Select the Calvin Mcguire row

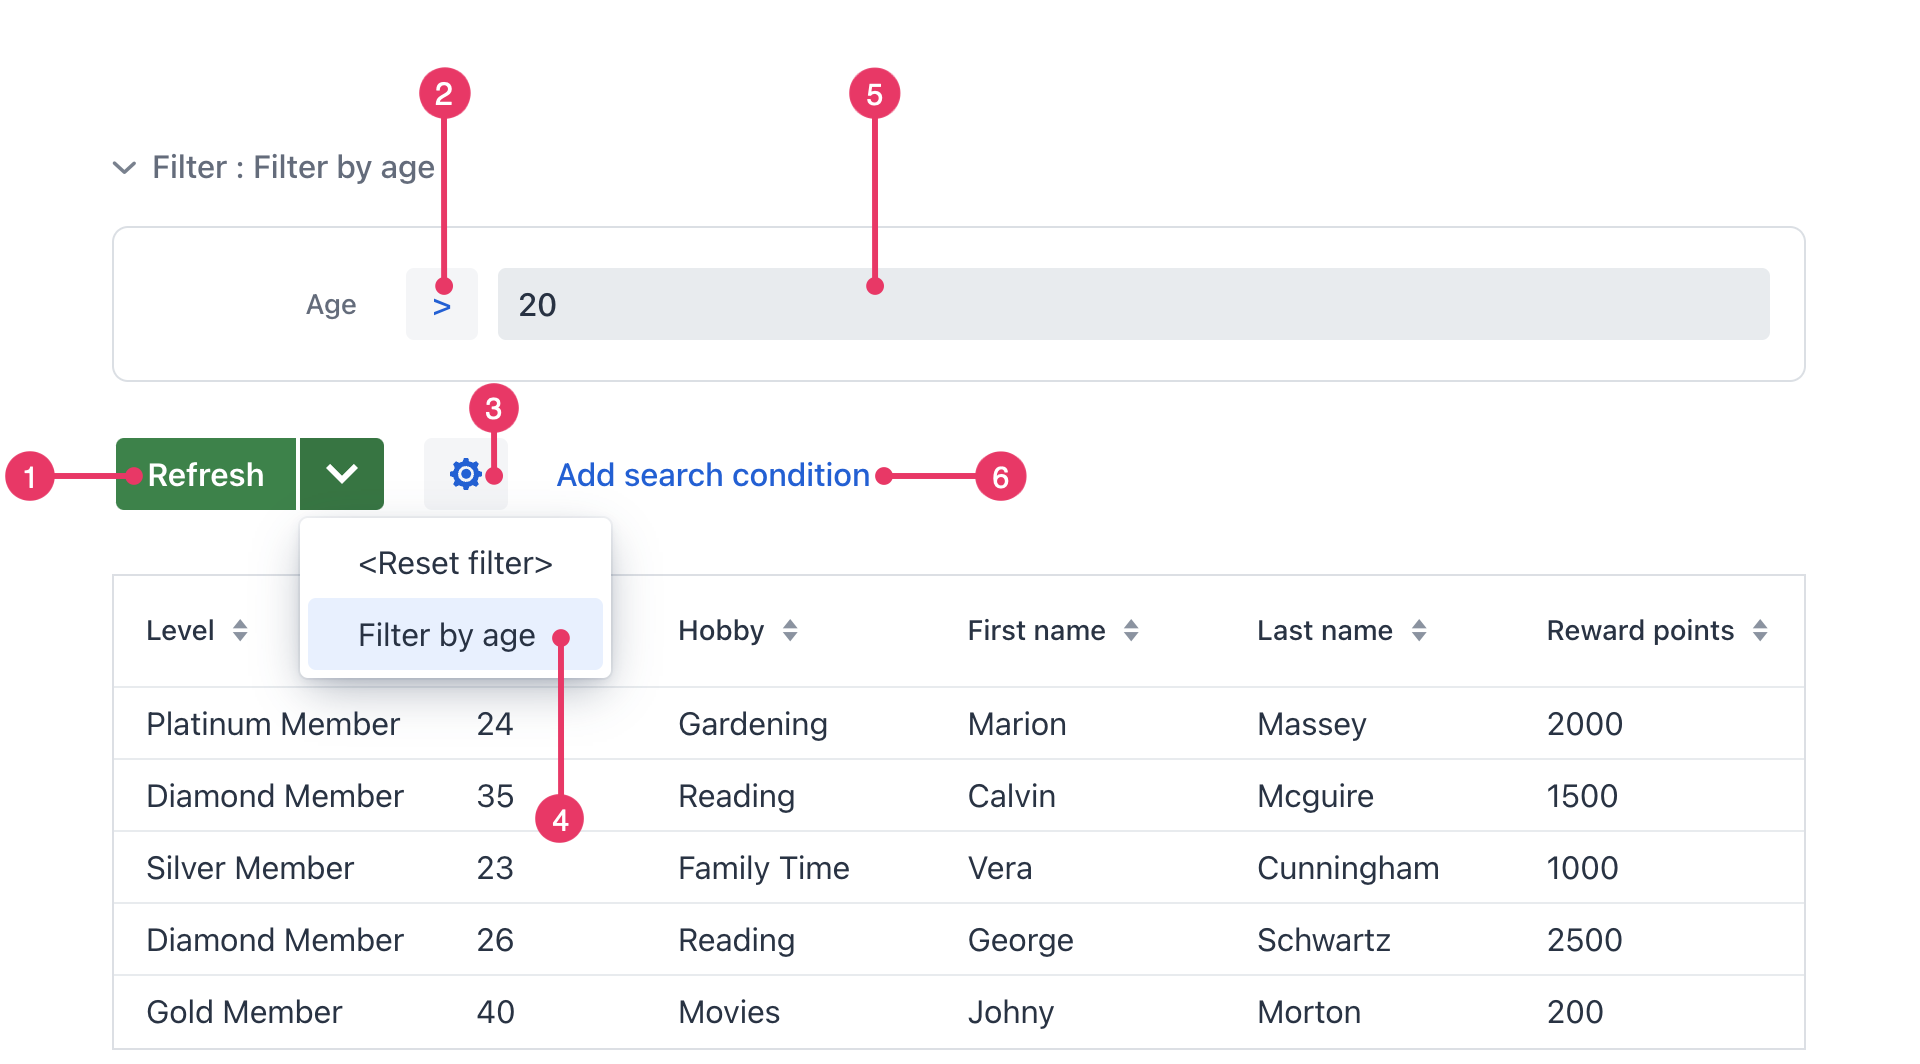pyautogui.click(x=1011, y=796)
